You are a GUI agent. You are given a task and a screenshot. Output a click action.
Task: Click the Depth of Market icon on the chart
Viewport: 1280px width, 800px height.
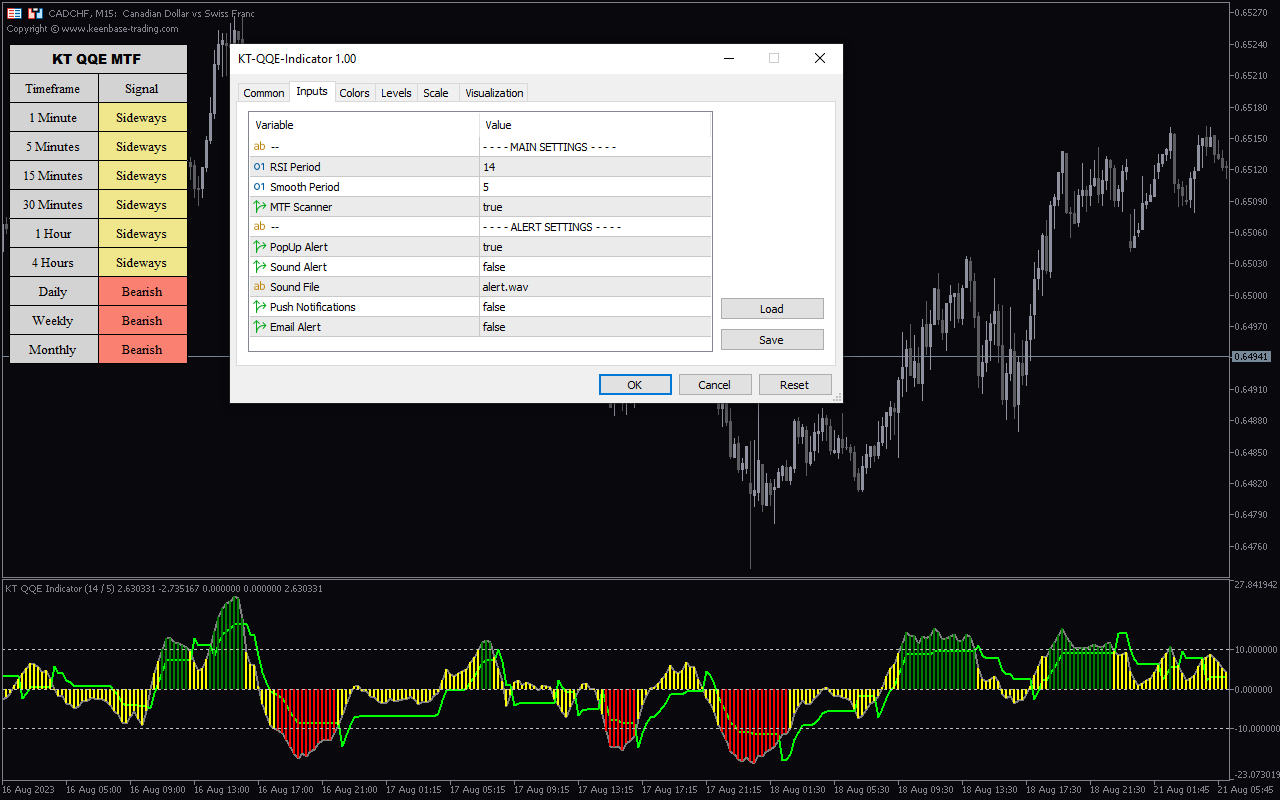[x=15, y=13]
